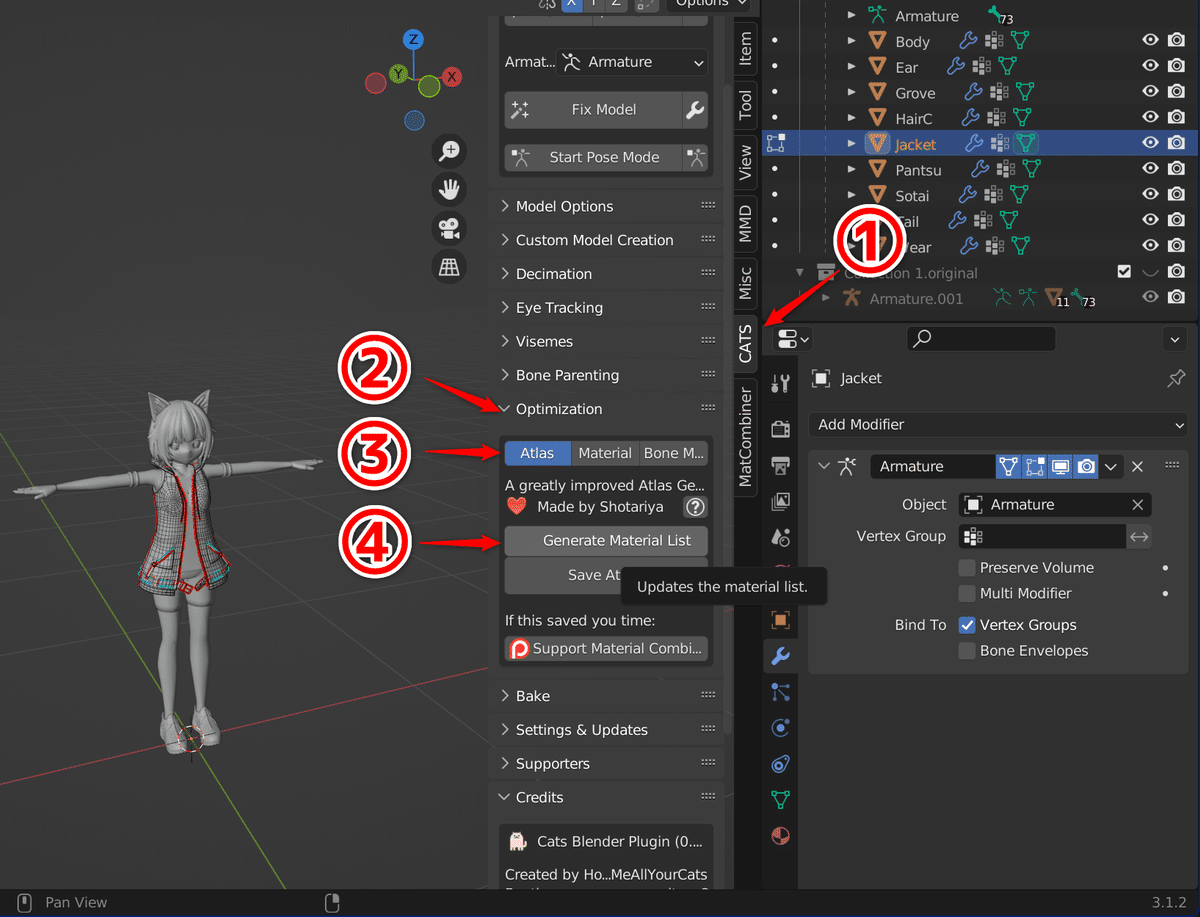Open the Armature selection dropdown
The height and width of the screenshot is (917, 1200).
point(632,62)
